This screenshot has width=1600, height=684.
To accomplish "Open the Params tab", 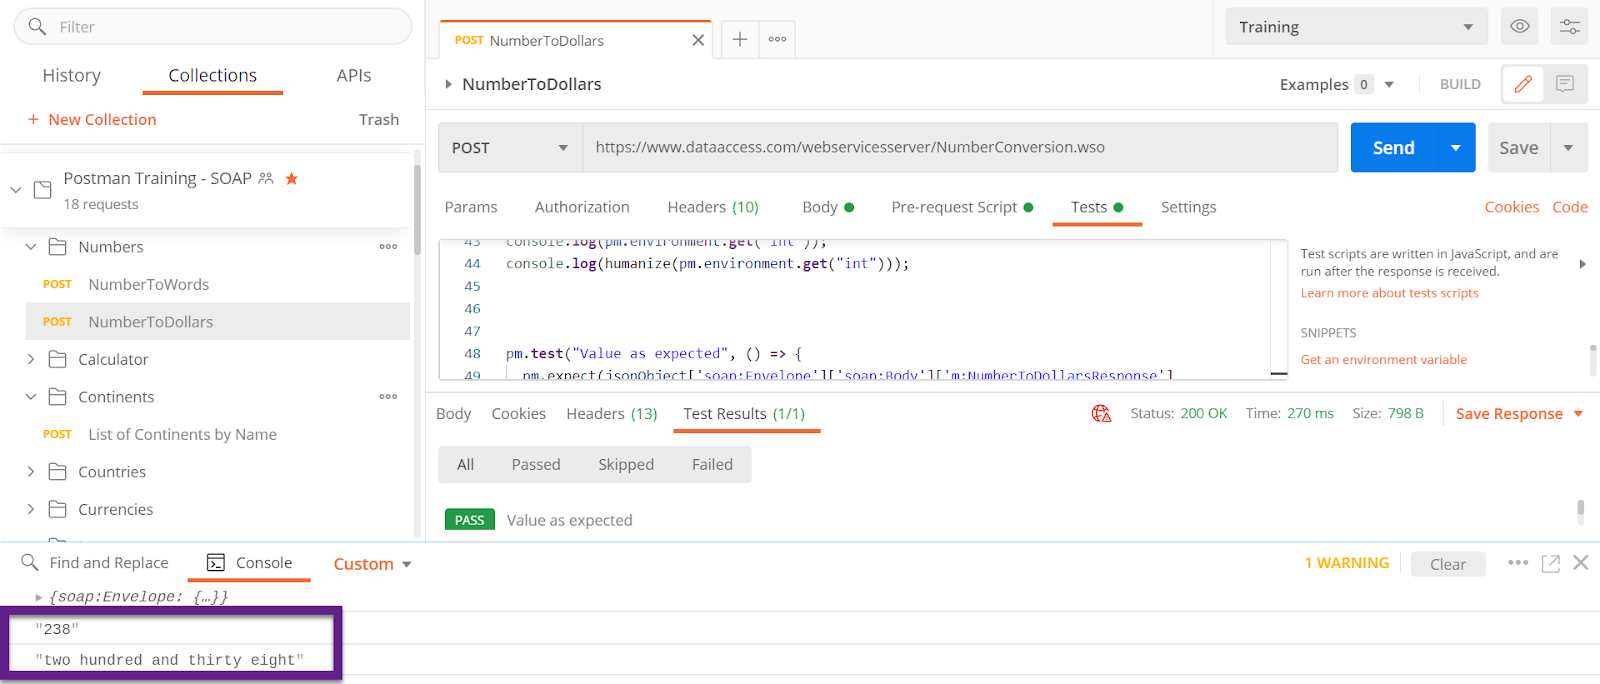I will coord(471,207).
